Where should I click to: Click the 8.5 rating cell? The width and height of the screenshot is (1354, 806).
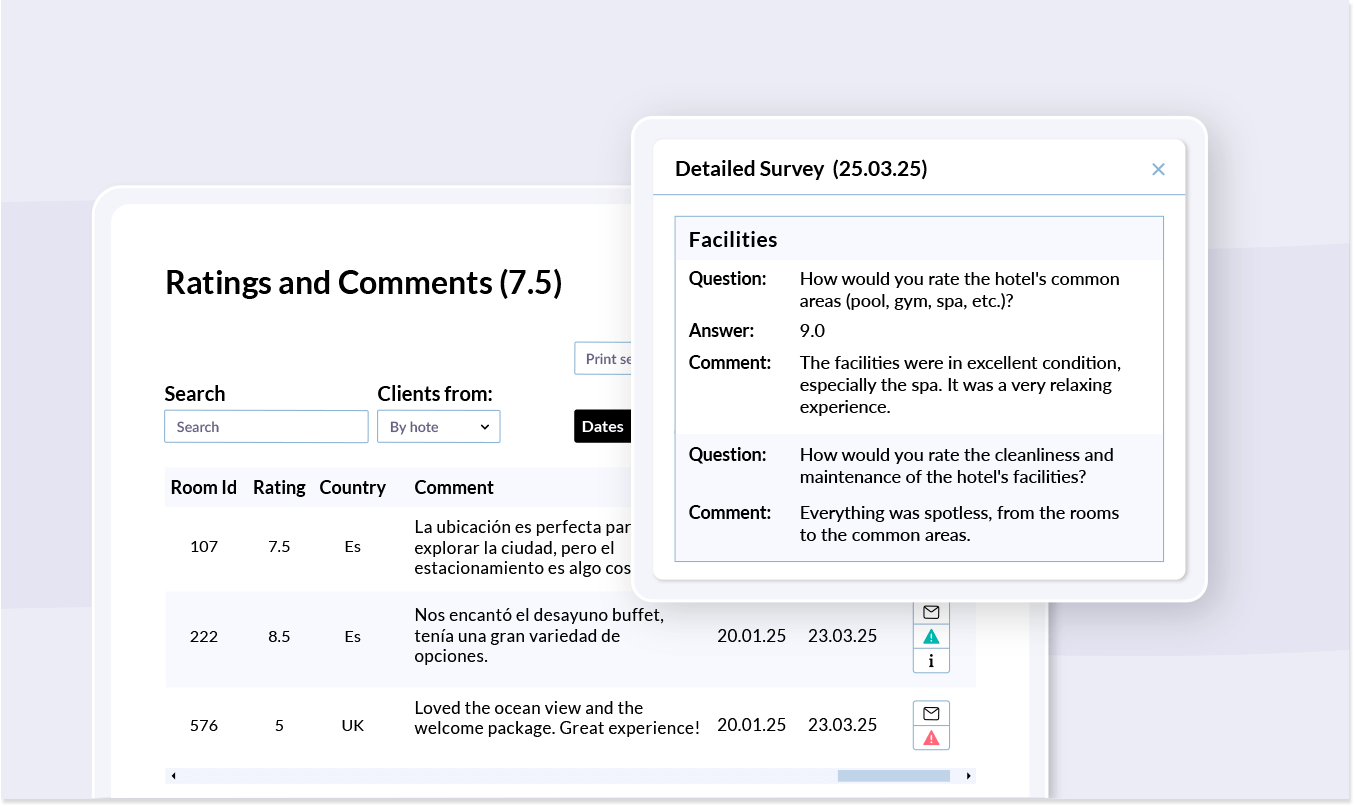tap(279, 636)
